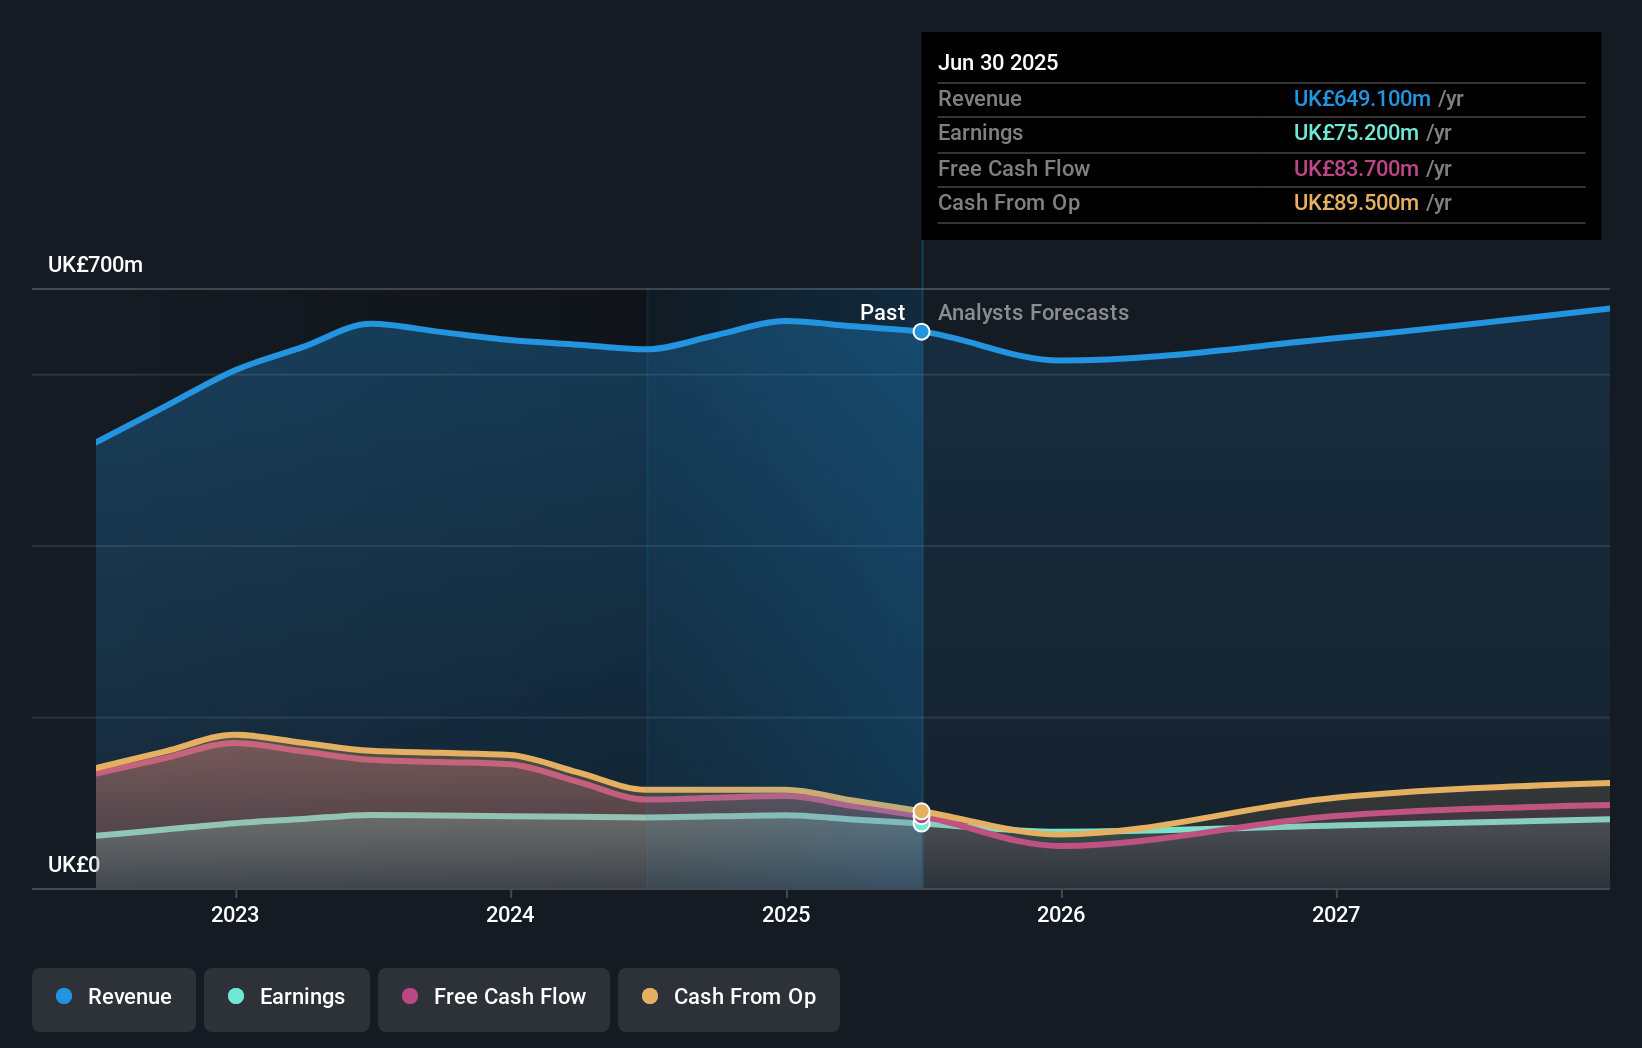Image resolution: width=1642 pixels, height=1048 pixels.
Task: Click the Revenue legend color dot
Action: click(x=65, y=997)
